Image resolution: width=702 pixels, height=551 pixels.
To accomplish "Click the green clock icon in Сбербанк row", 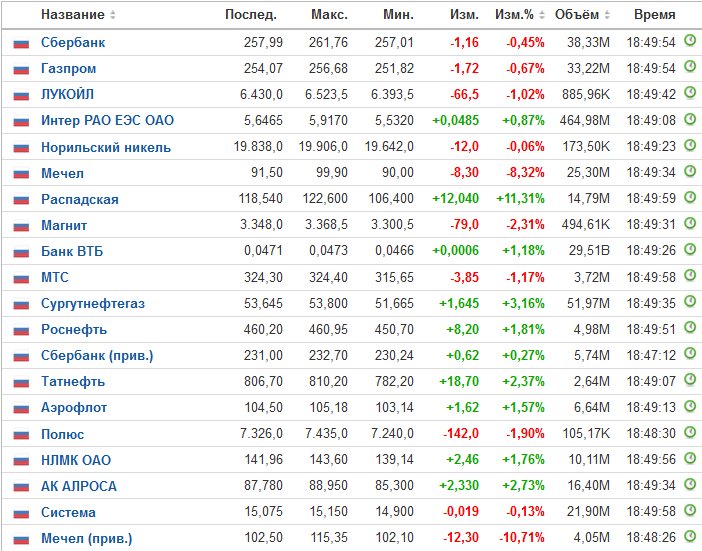I will (690, 41).
